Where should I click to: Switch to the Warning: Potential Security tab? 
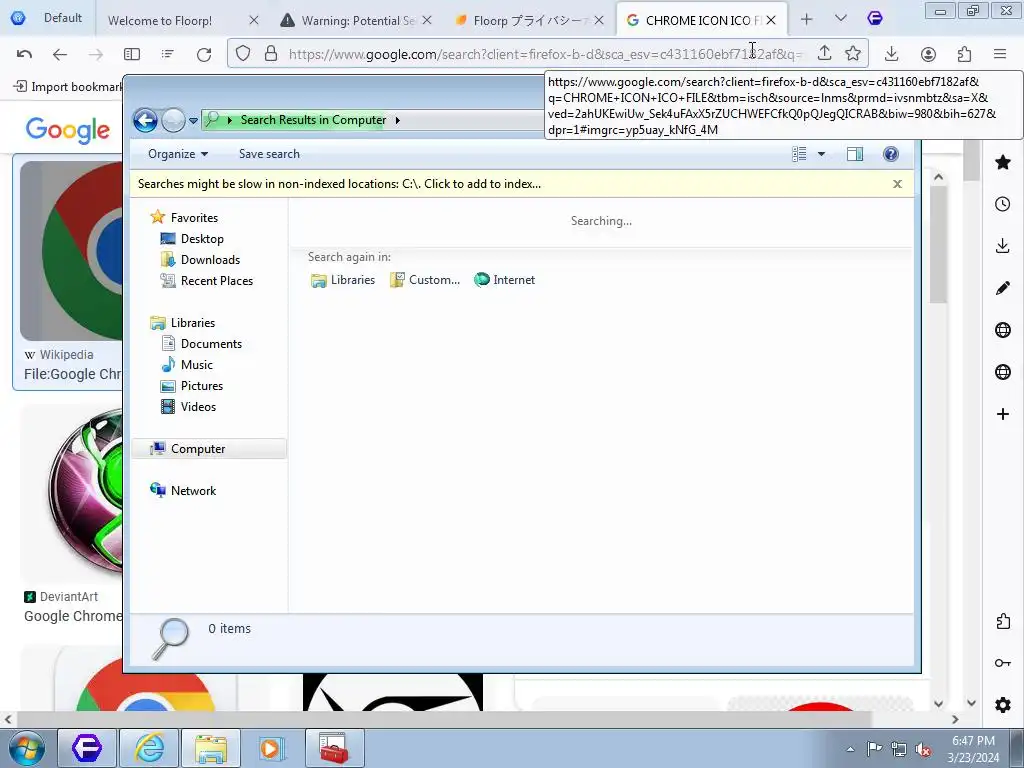[356, 20]
